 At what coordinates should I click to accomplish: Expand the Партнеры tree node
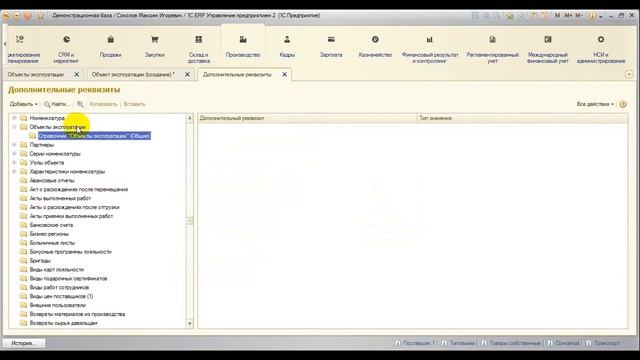[14, 145]
